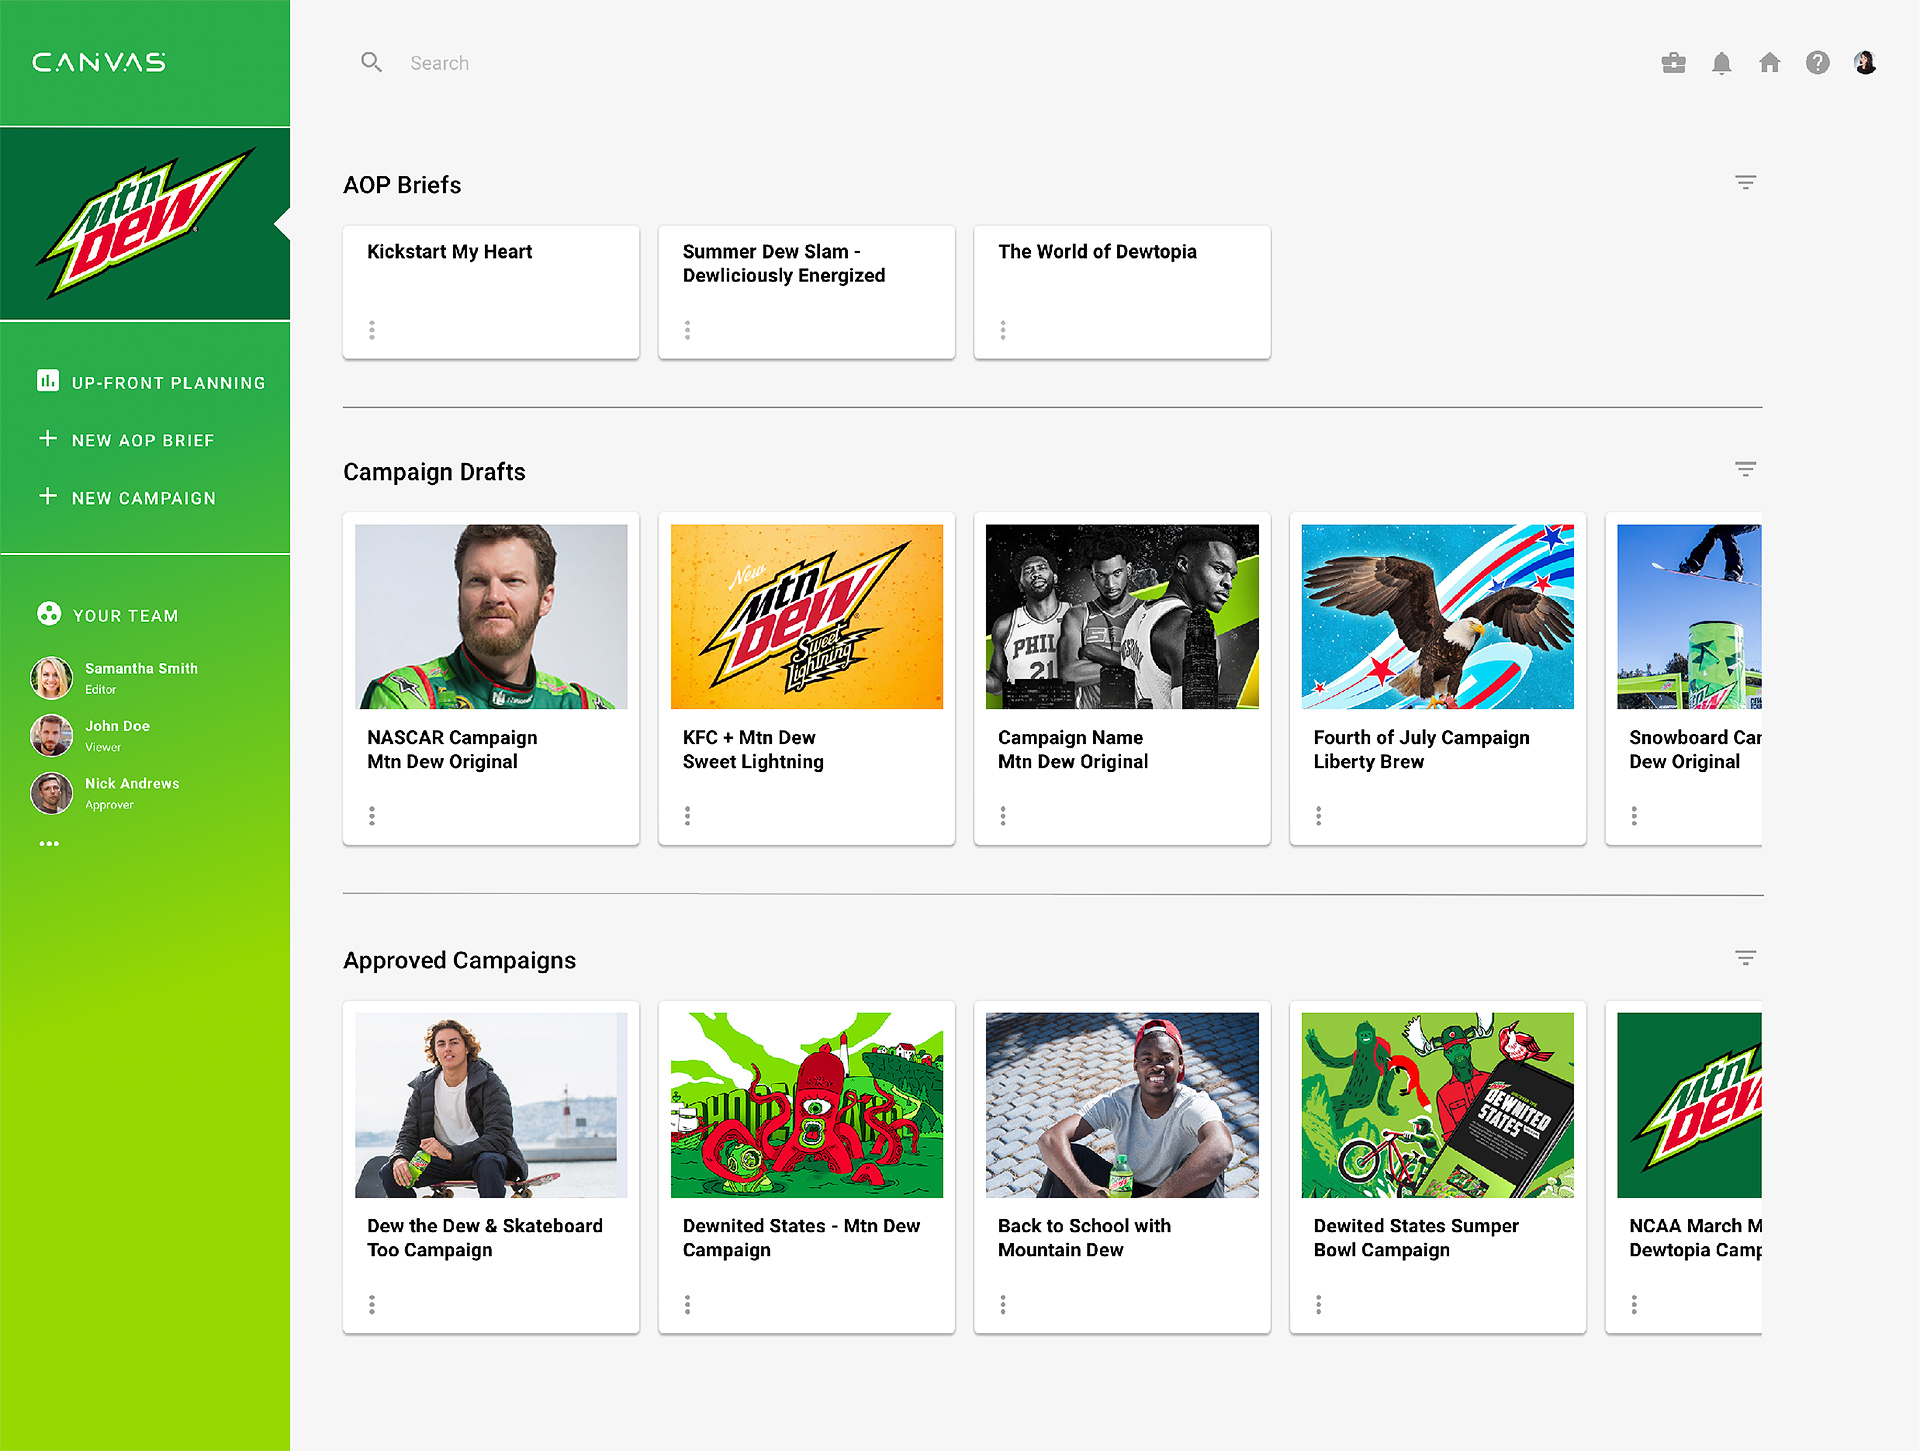The width and height of the screenshot is (1920, 1451).
Task: Click plus icon beside New Campaign
Action: point(47,496)
